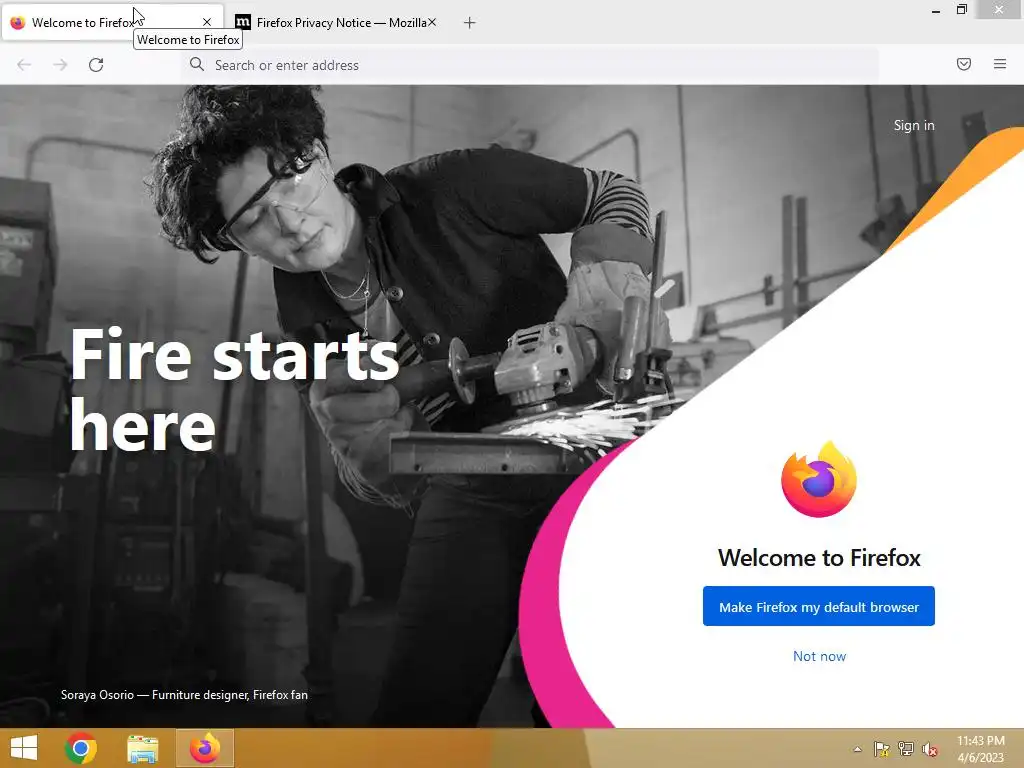Click the muted speaker volume icon

(930, 749)
